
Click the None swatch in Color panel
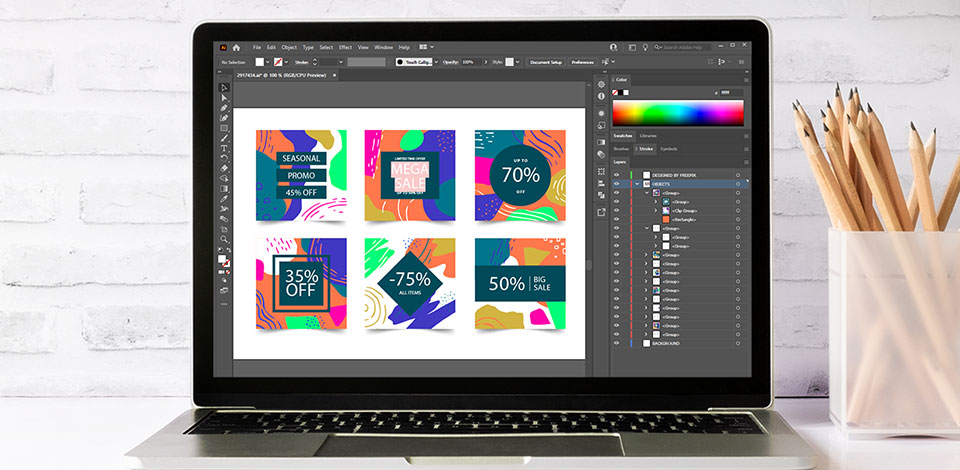click(x=615, y=92)
